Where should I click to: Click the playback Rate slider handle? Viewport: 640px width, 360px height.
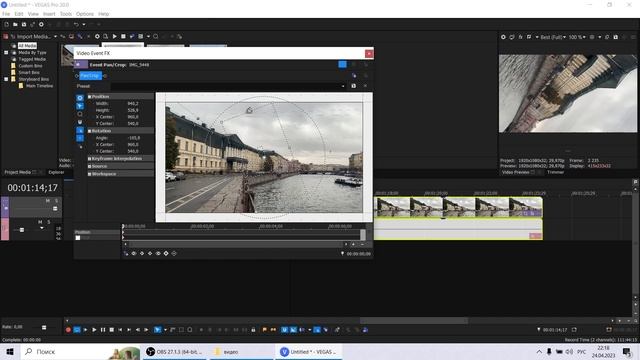pyautogui.click(x=44, y=327)
